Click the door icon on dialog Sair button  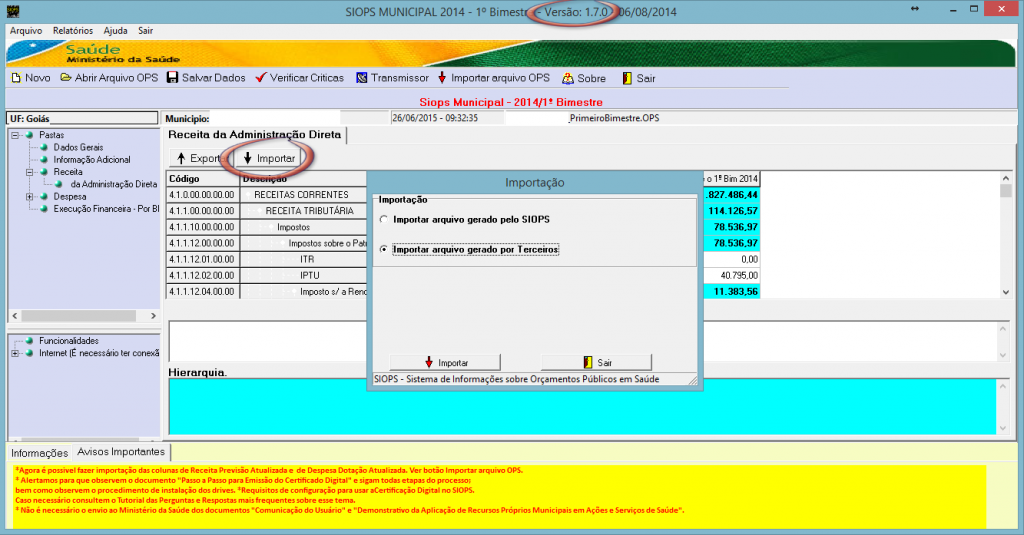[x=588, y=363]
